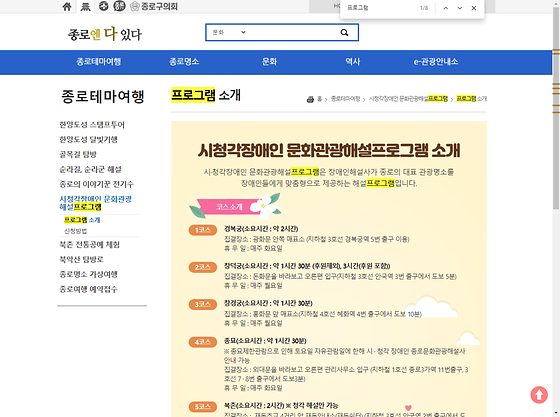The height and width of the screenshot is (417, 560).
Task: Click the 프로그램 소개 page title
Action: pyautogui.click(x=206, y=95)
